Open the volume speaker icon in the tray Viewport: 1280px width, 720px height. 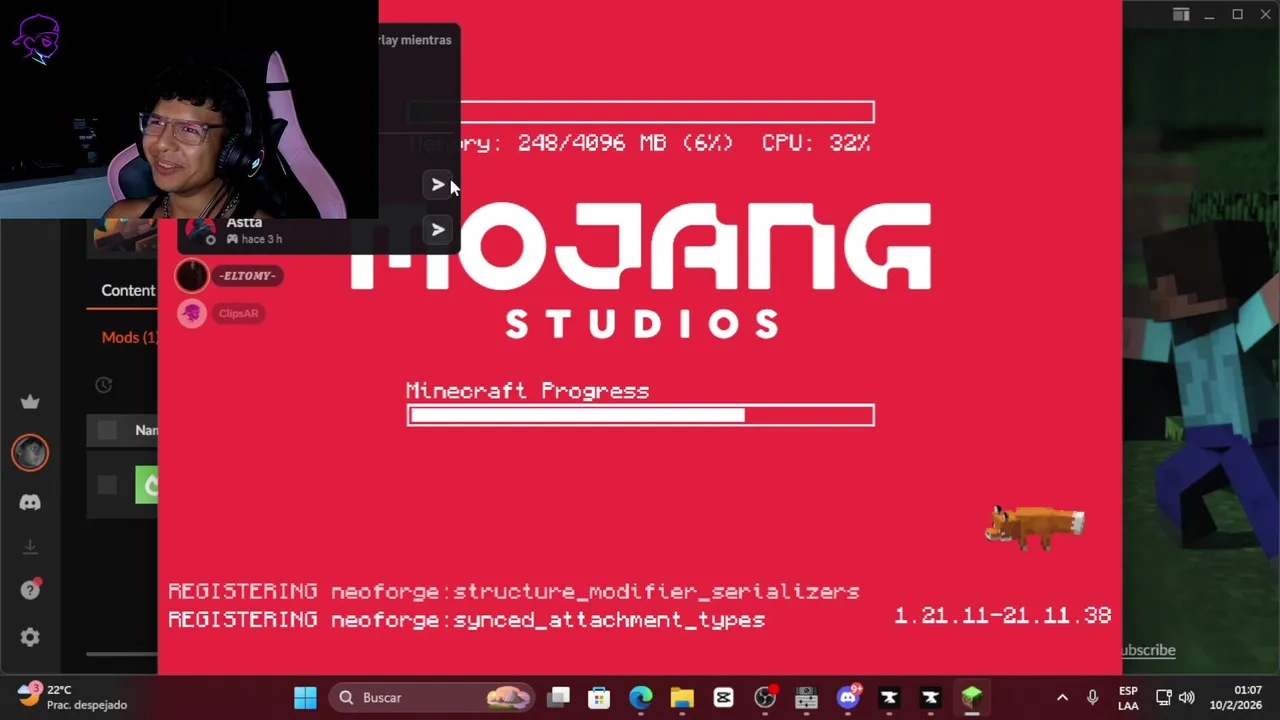[1187, 697]
